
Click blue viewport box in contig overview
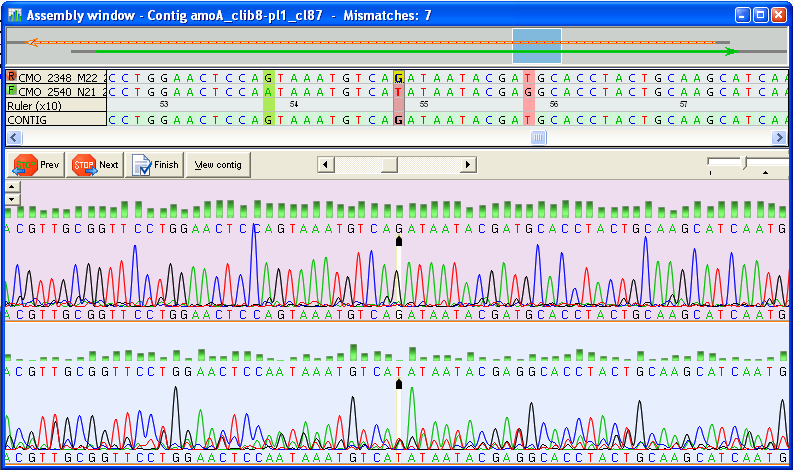click(x=537, y=46)
